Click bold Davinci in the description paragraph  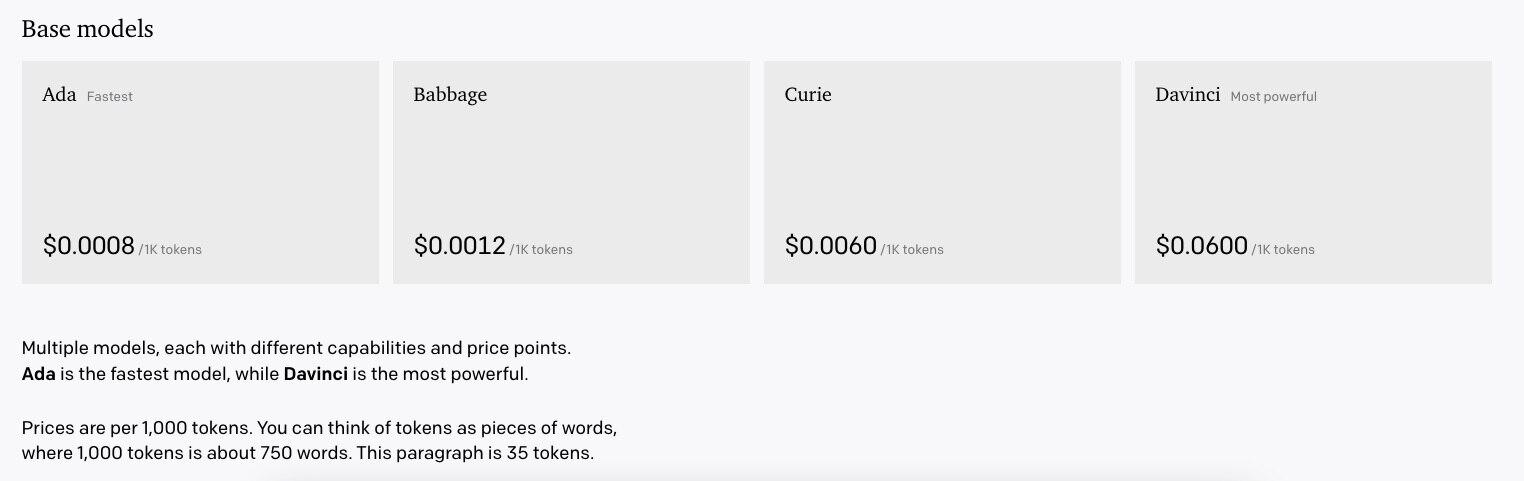tap(316, 375)
